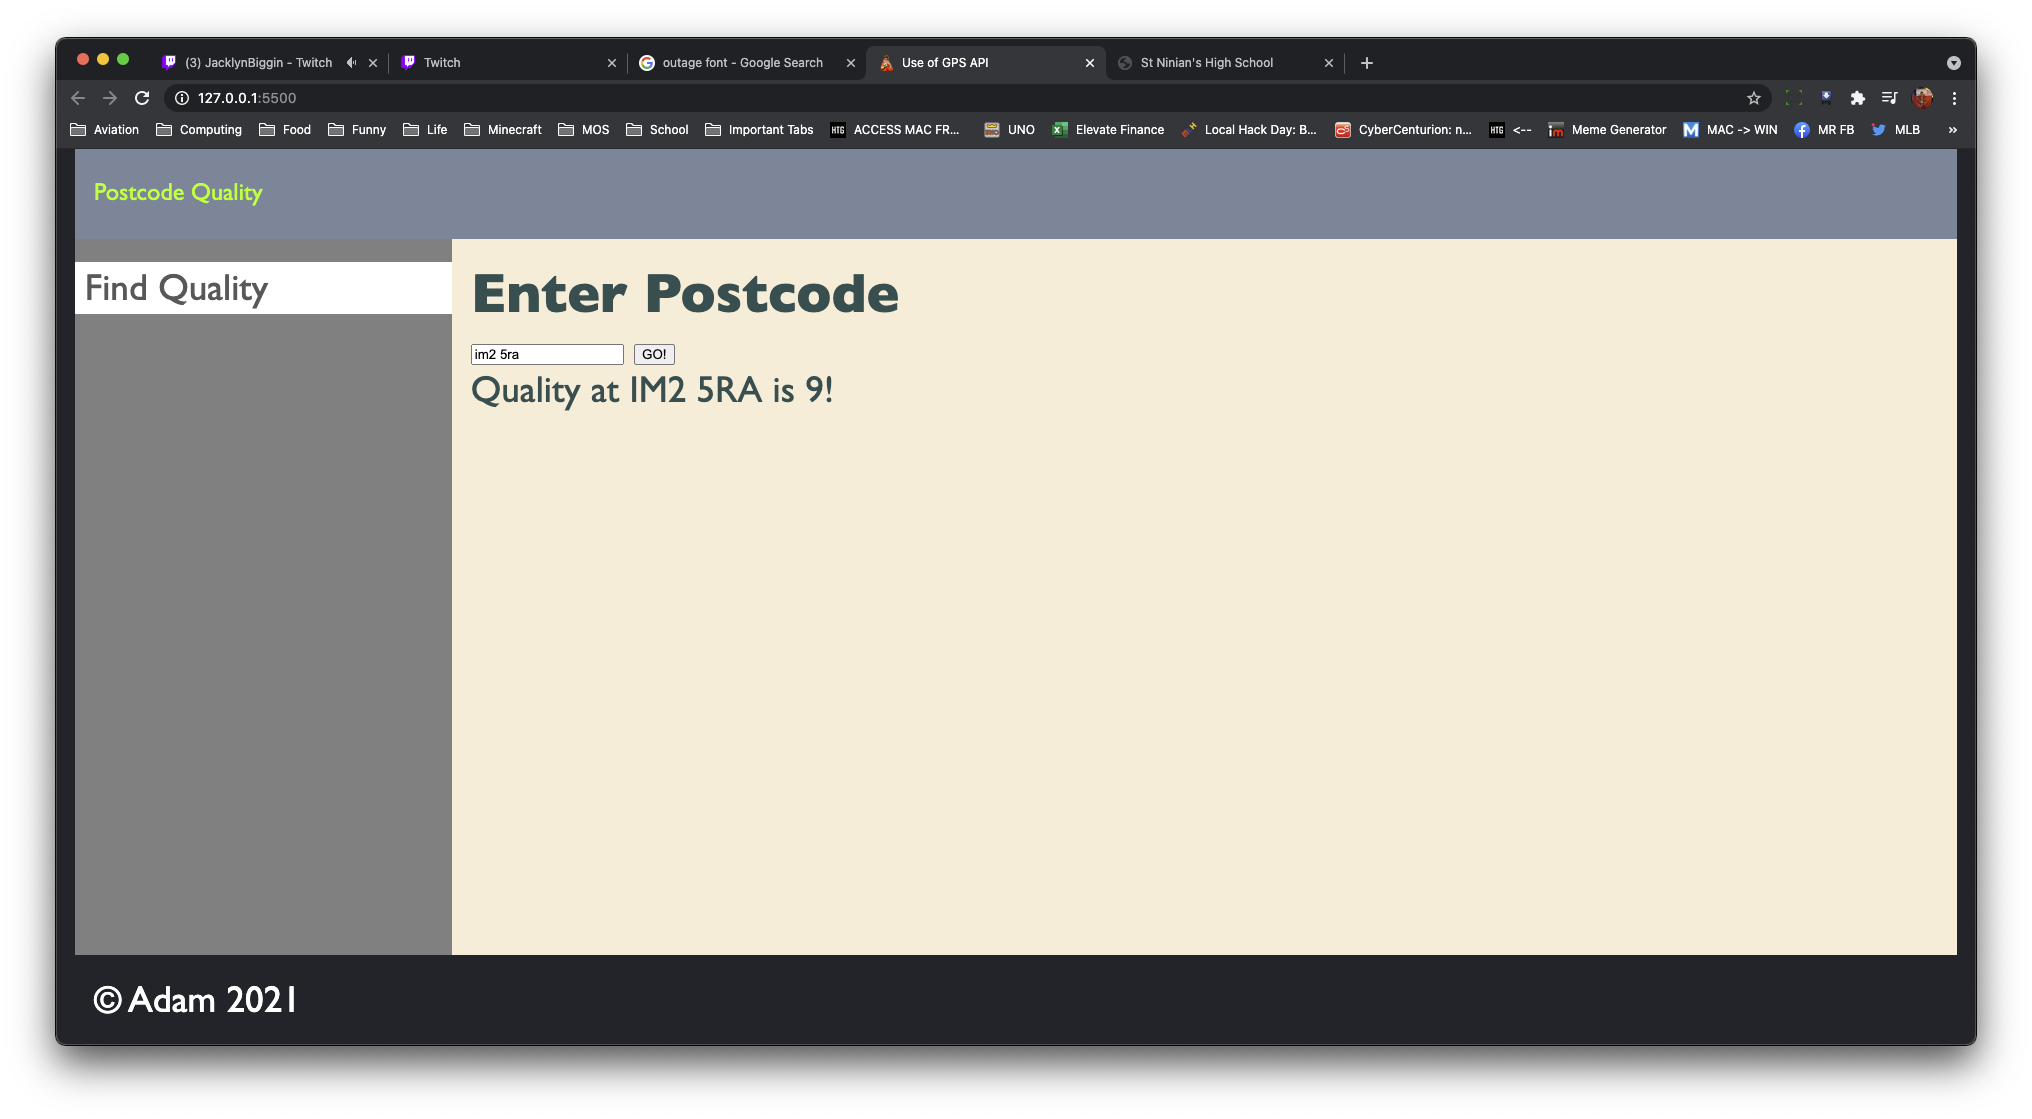This screenshot has width=2032, height=1119.
Task: Open the Computing bookmarks folder
Action: pos(199,130)
